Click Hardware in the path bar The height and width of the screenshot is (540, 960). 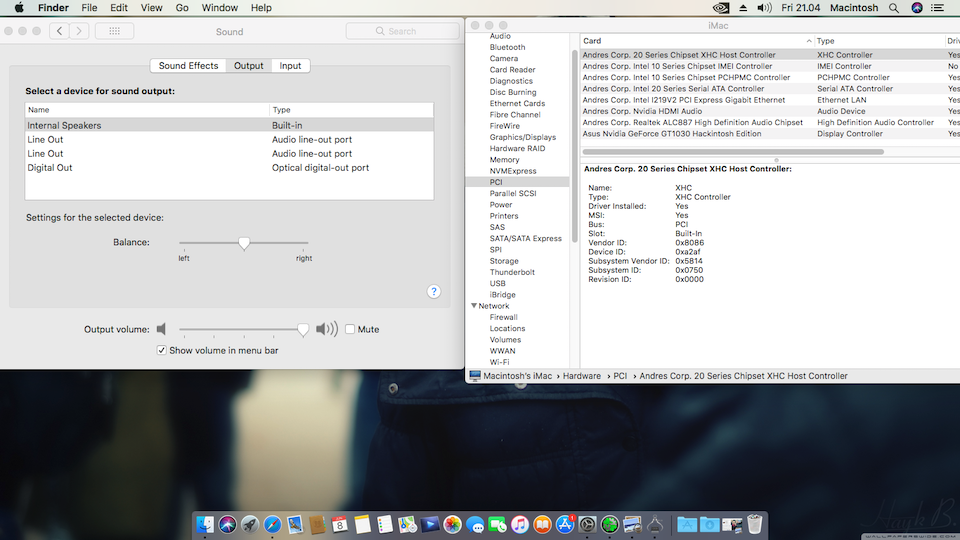582,376
